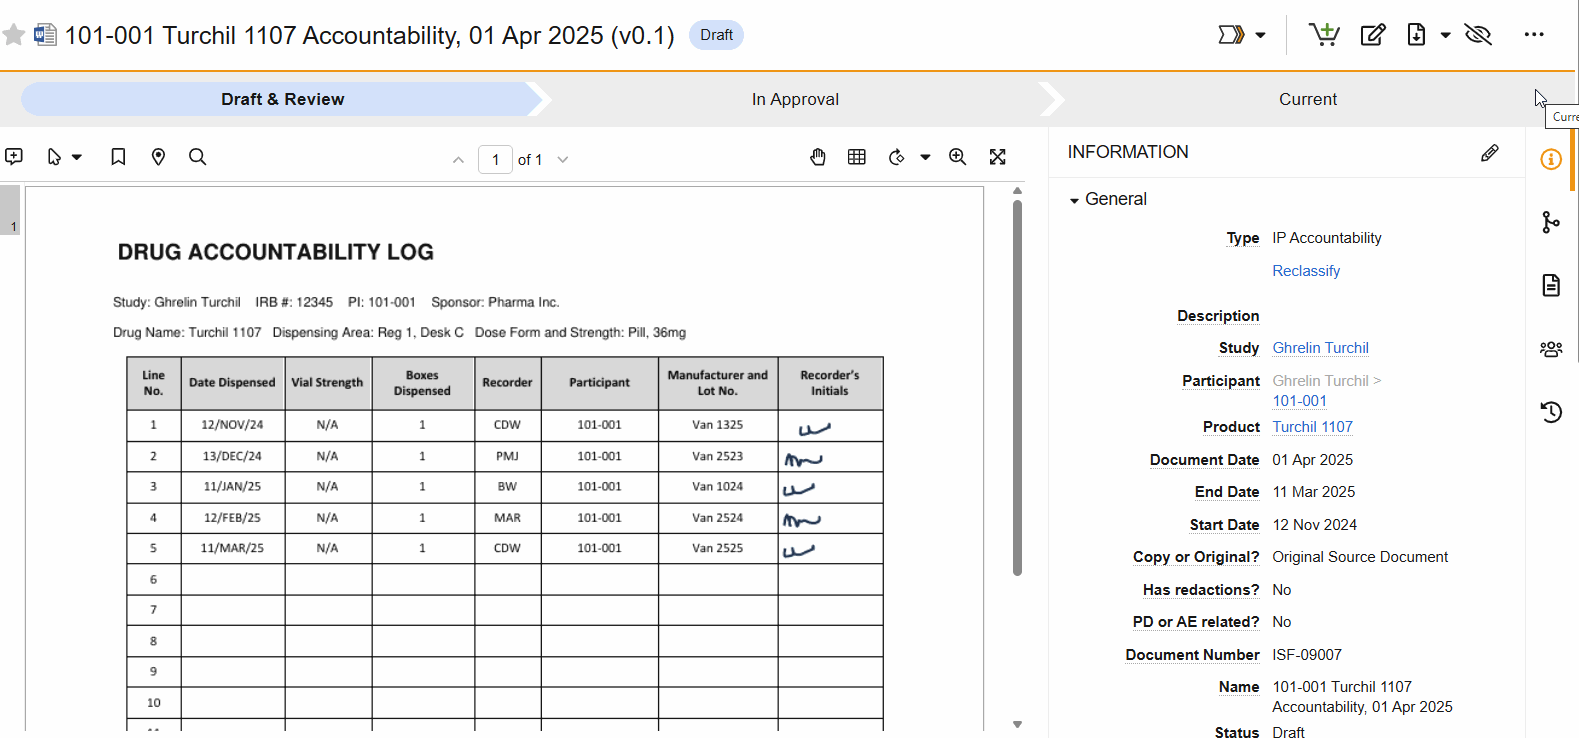
Task: Click the edit document icon
Action: click(x=1373, y=35)
